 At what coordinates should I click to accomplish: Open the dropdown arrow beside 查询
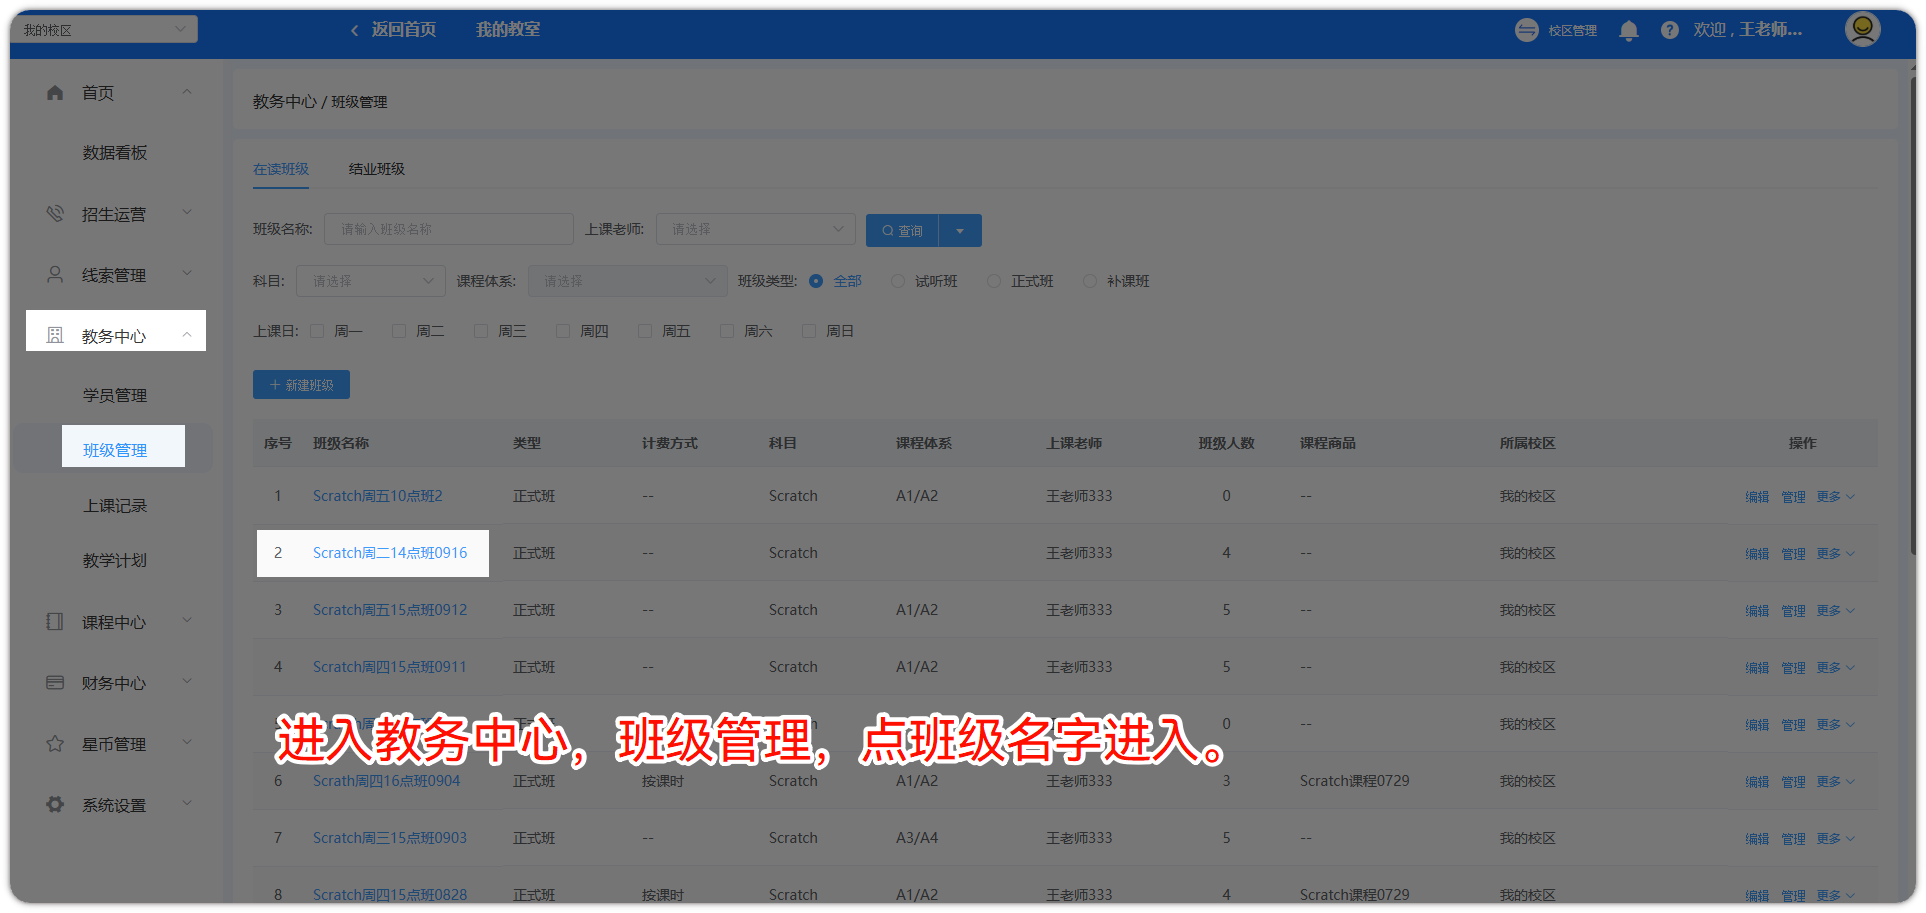960,230
